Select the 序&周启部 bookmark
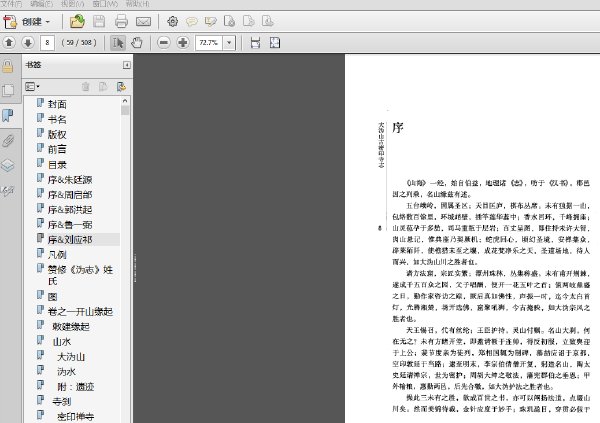This screenshot has height=423, width=600. tap(70, 194)
